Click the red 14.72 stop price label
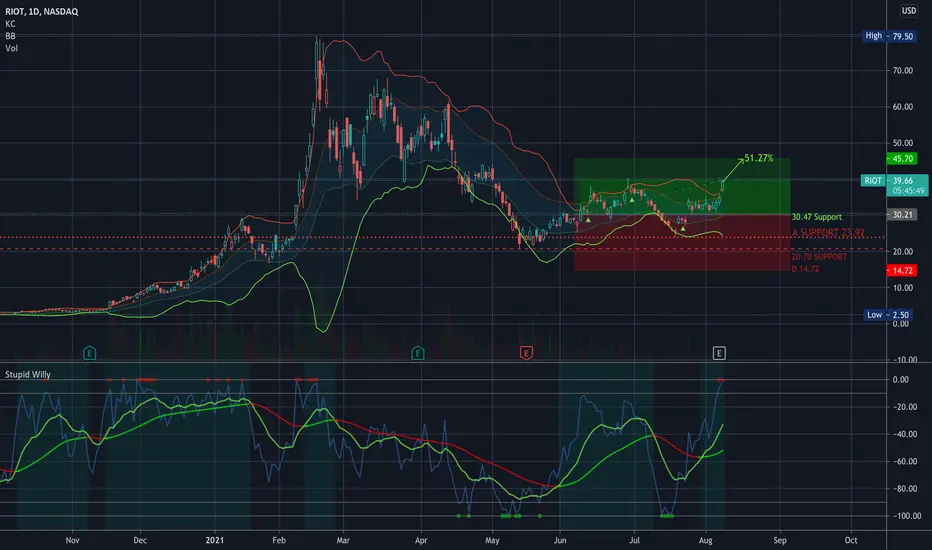The width and height of the screenshot is (932, 550). point(902,271)
